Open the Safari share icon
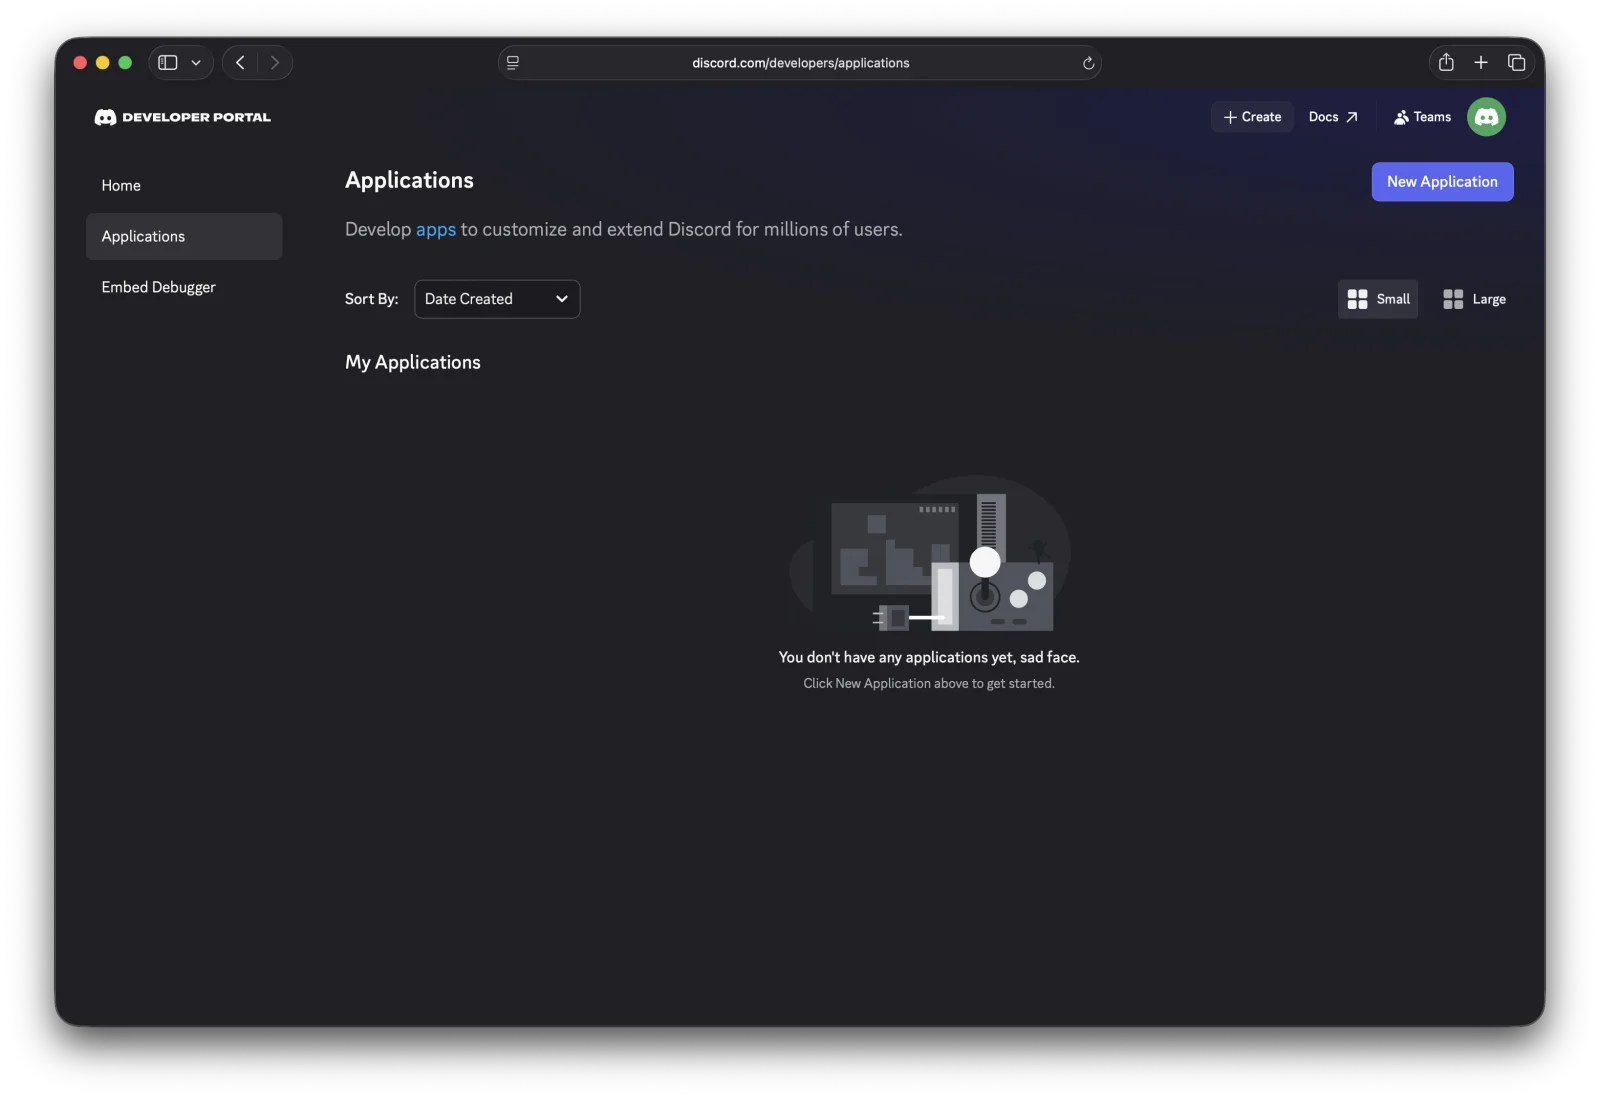The image size is (1600, 1099). 1446,62
